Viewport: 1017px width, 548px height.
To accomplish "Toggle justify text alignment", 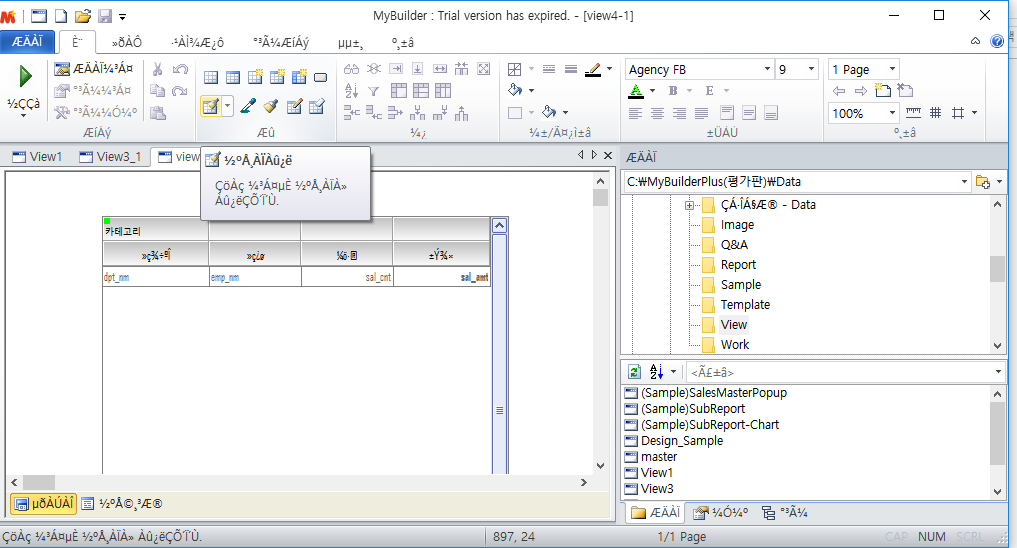I will tap(701, 113).
